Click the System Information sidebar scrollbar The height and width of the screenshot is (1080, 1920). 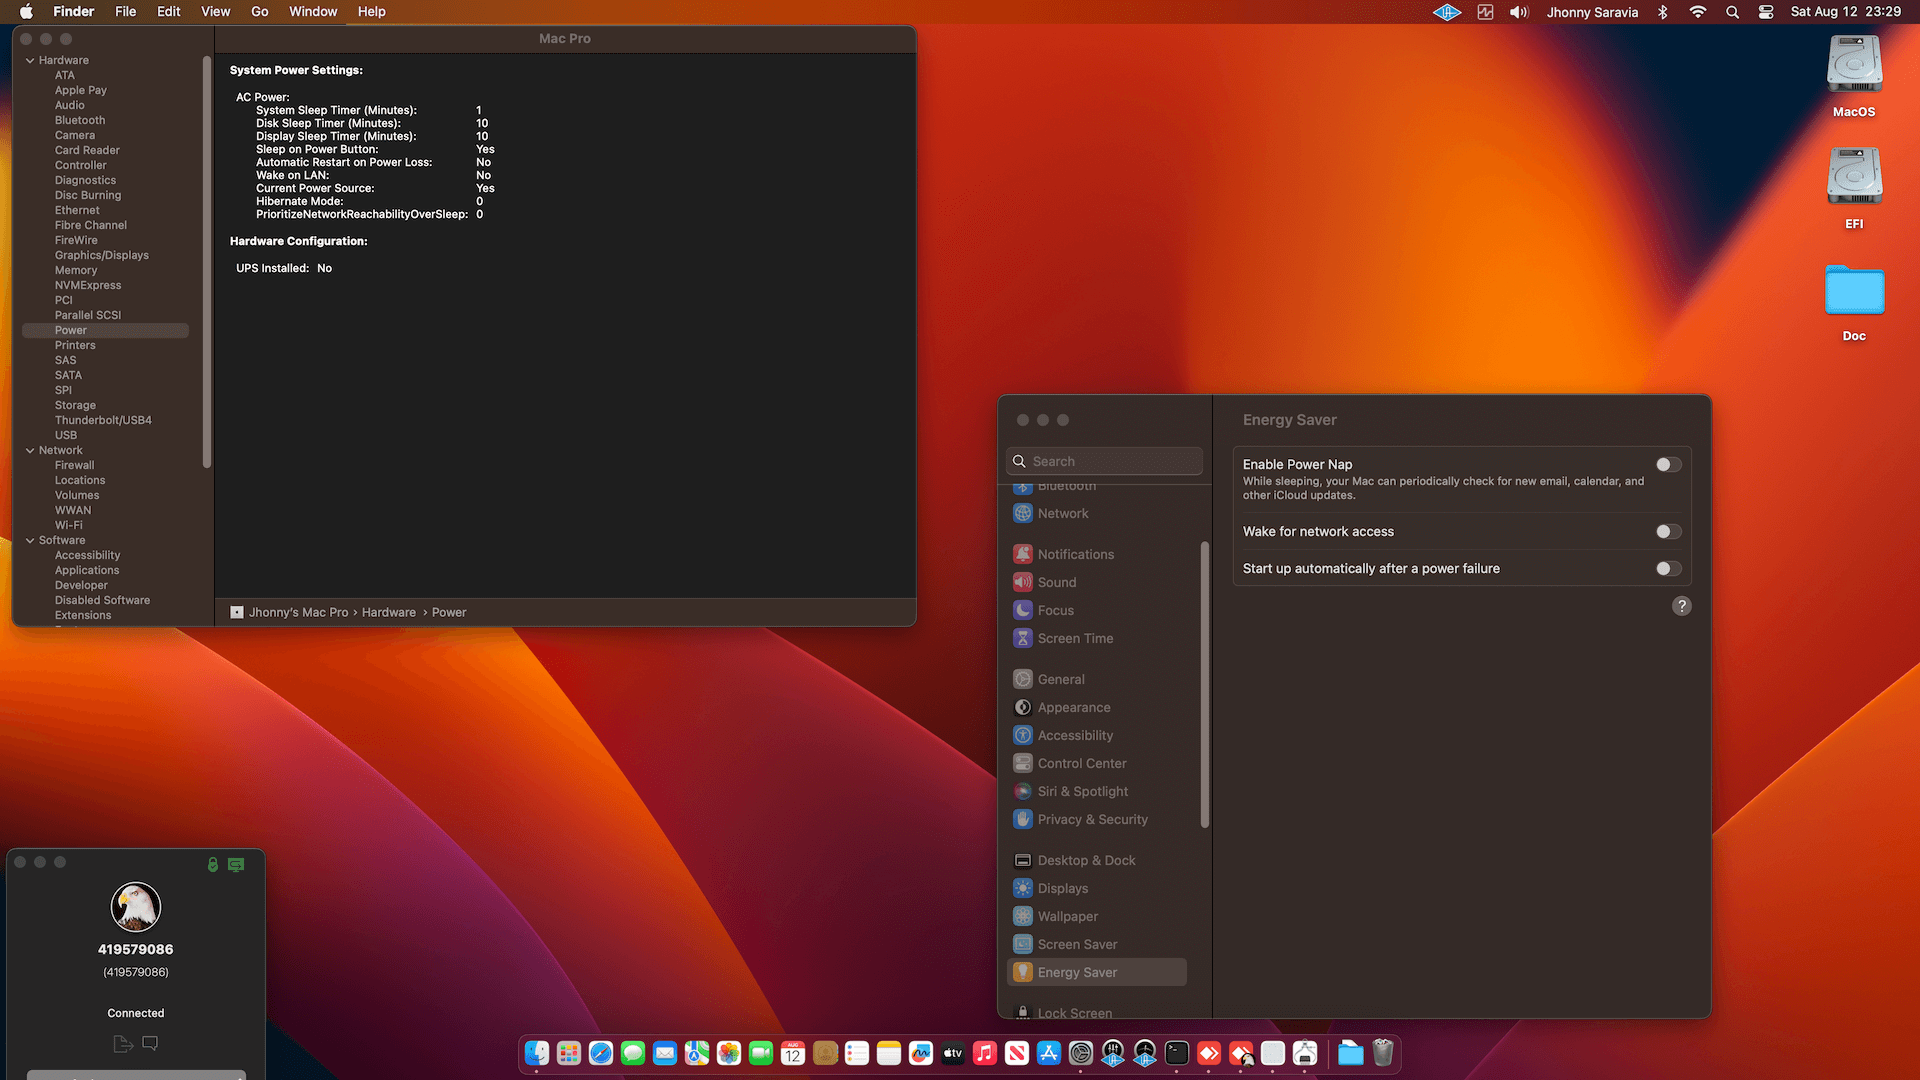pyautogui.click(x=207, y=262)
